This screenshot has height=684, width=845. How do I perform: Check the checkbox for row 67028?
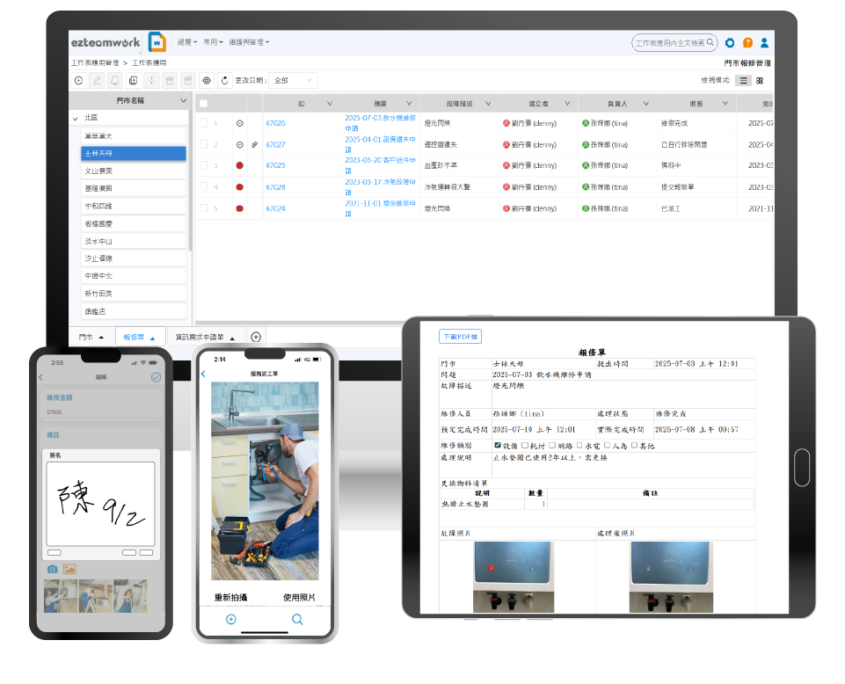point(204,187)
